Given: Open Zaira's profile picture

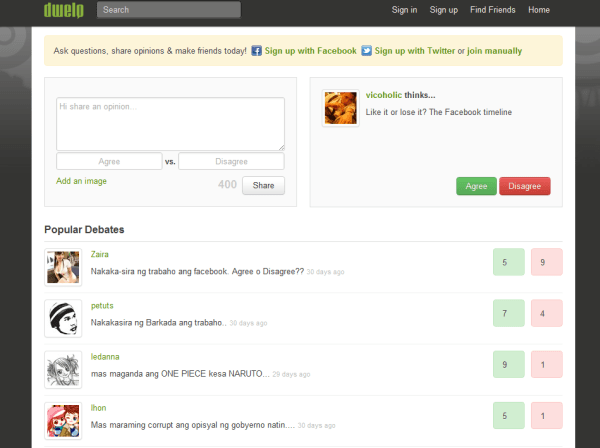Looking at the screenshot, I should [63, 267].
